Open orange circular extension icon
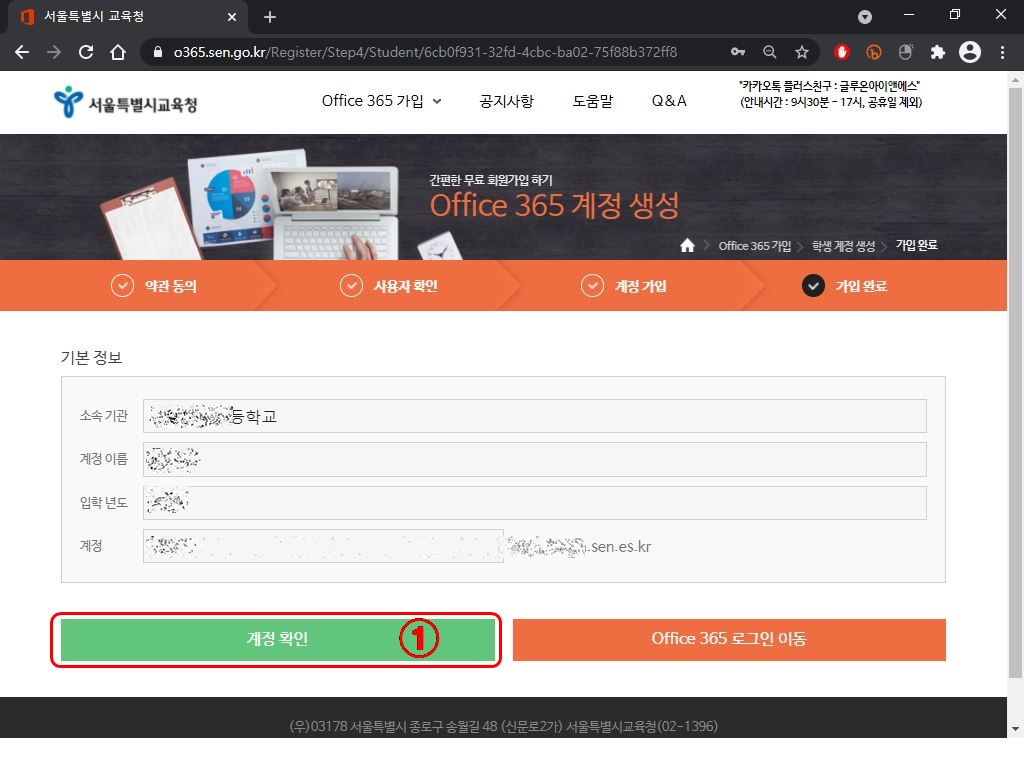The image size is (1024, 768). point(874,52)
